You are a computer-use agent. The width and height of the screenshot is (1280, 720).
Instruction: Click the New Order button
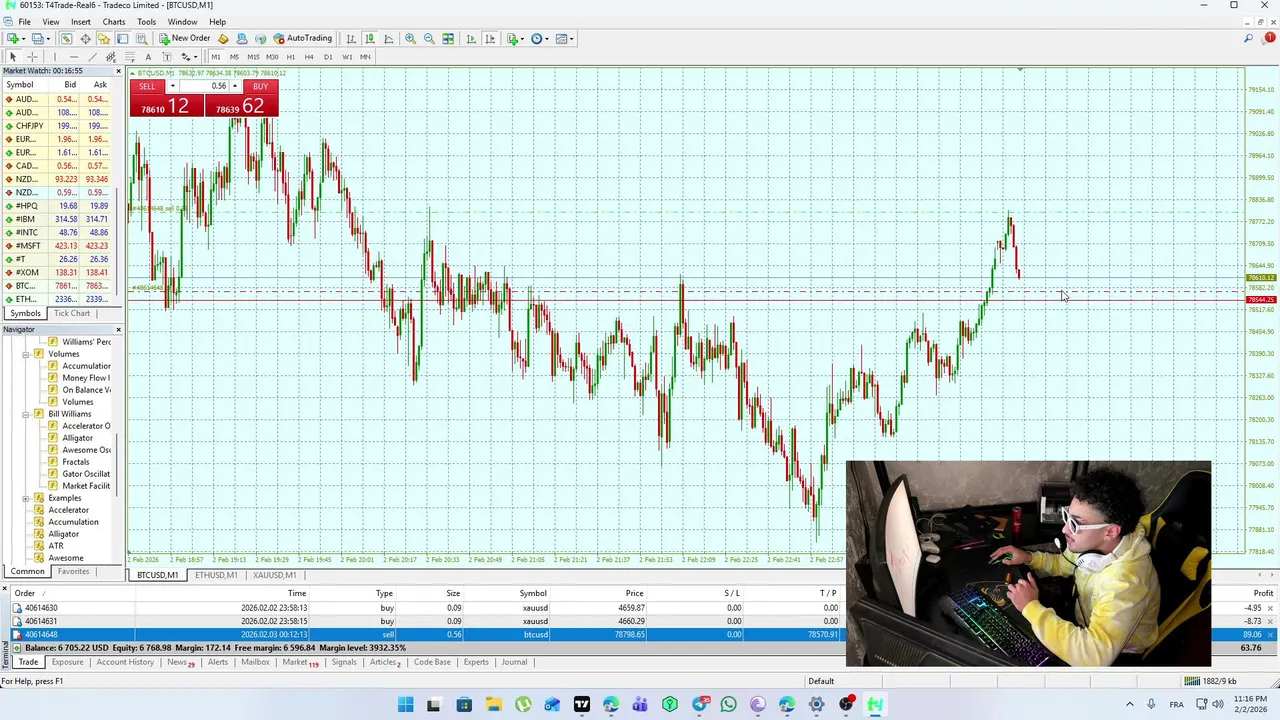click(185, 38)
